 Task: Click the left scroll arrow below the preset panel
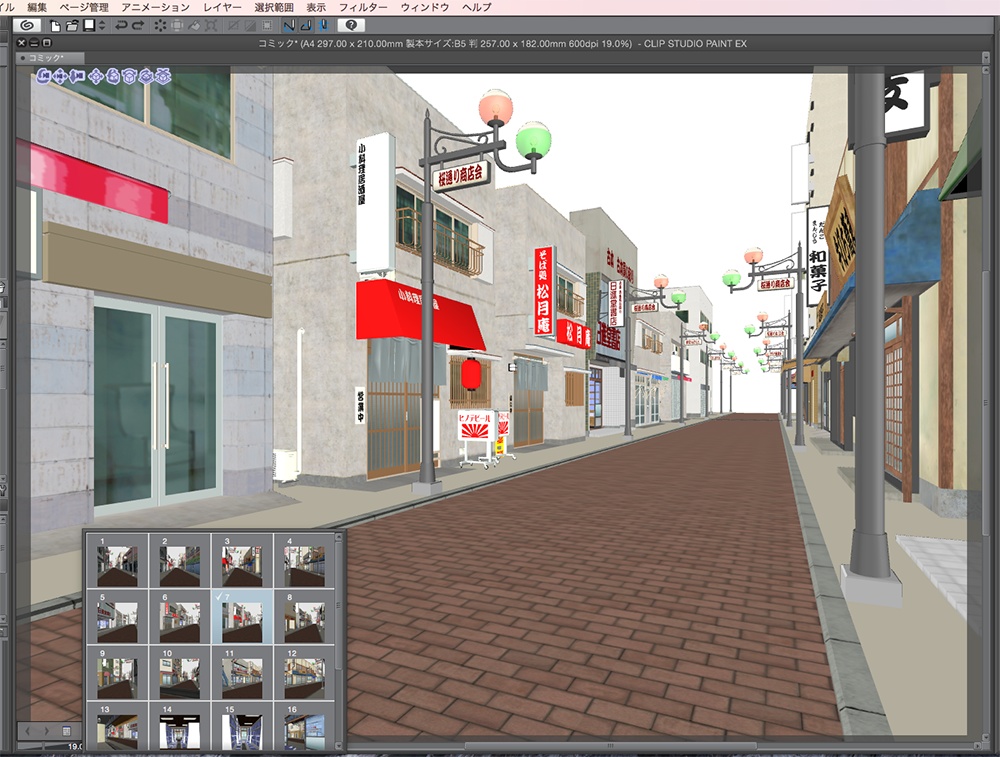pos(27,731)
